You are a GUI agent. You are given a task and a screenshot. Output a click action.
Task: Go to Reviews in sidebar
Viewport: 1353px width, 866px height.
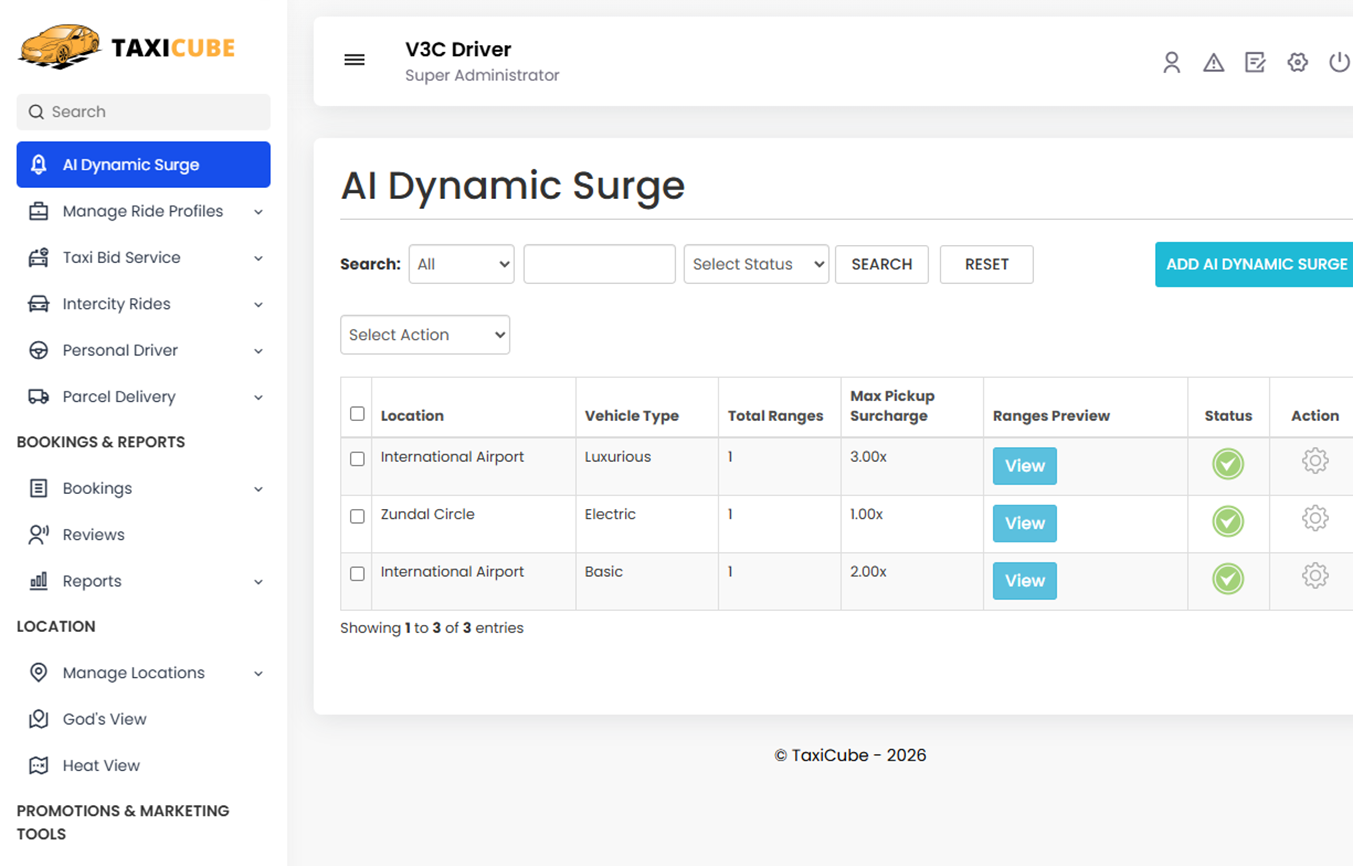(93, 534)
